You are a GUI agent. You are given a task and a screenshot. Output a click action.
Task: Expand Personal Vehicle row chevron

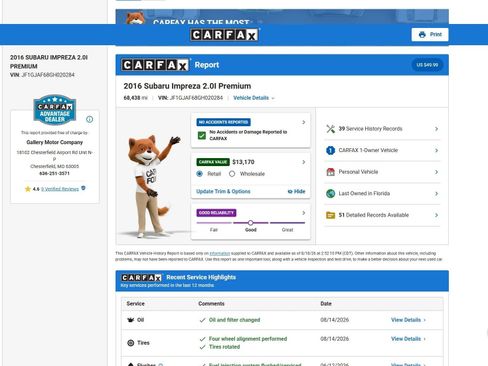(x=436, y=172)
